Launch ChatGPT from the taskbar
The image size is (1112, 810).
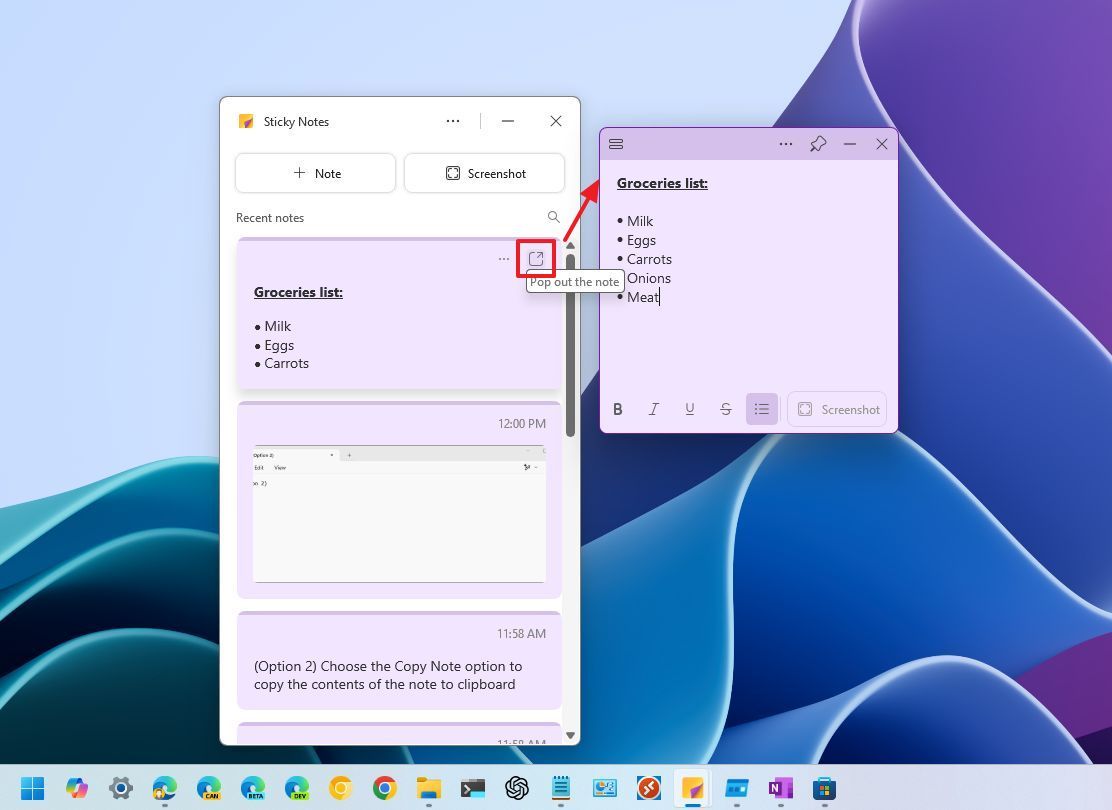517,788
